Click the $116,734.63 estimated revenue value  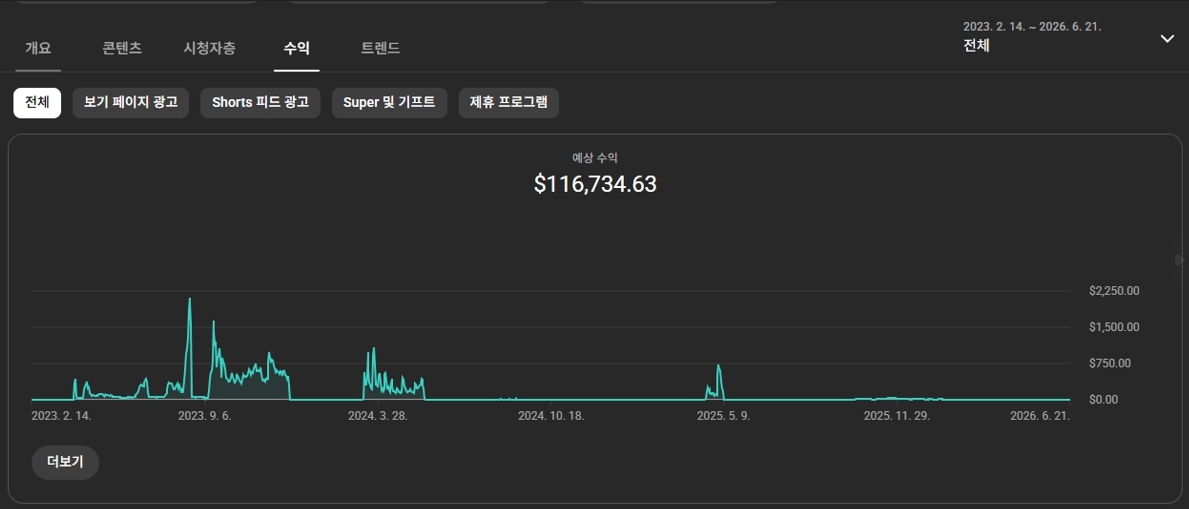[595, 184]
